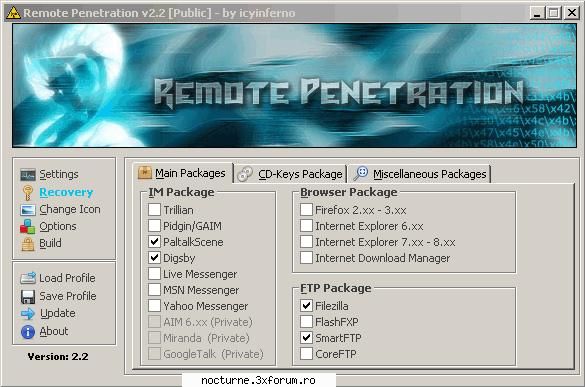This screenshot has height=387, width=585.
Task: Click the 'IM Package' group label
Action: click(181, 192)
